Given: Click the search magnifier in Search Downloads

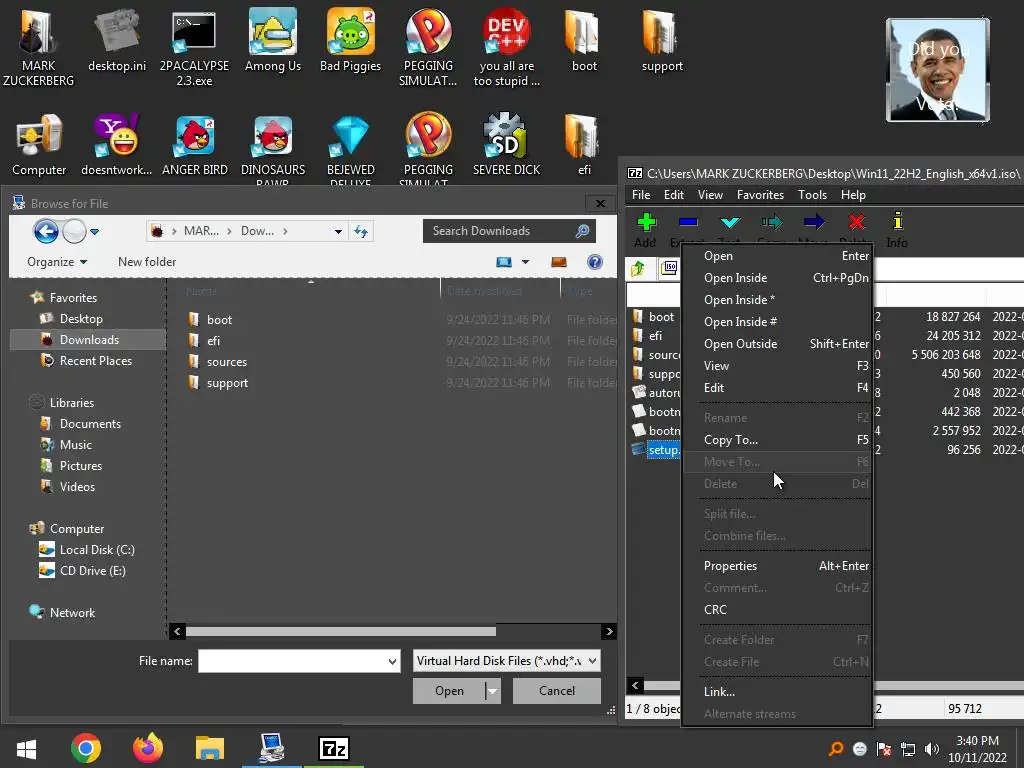Looking at the screenshot, I should [582, 231].
